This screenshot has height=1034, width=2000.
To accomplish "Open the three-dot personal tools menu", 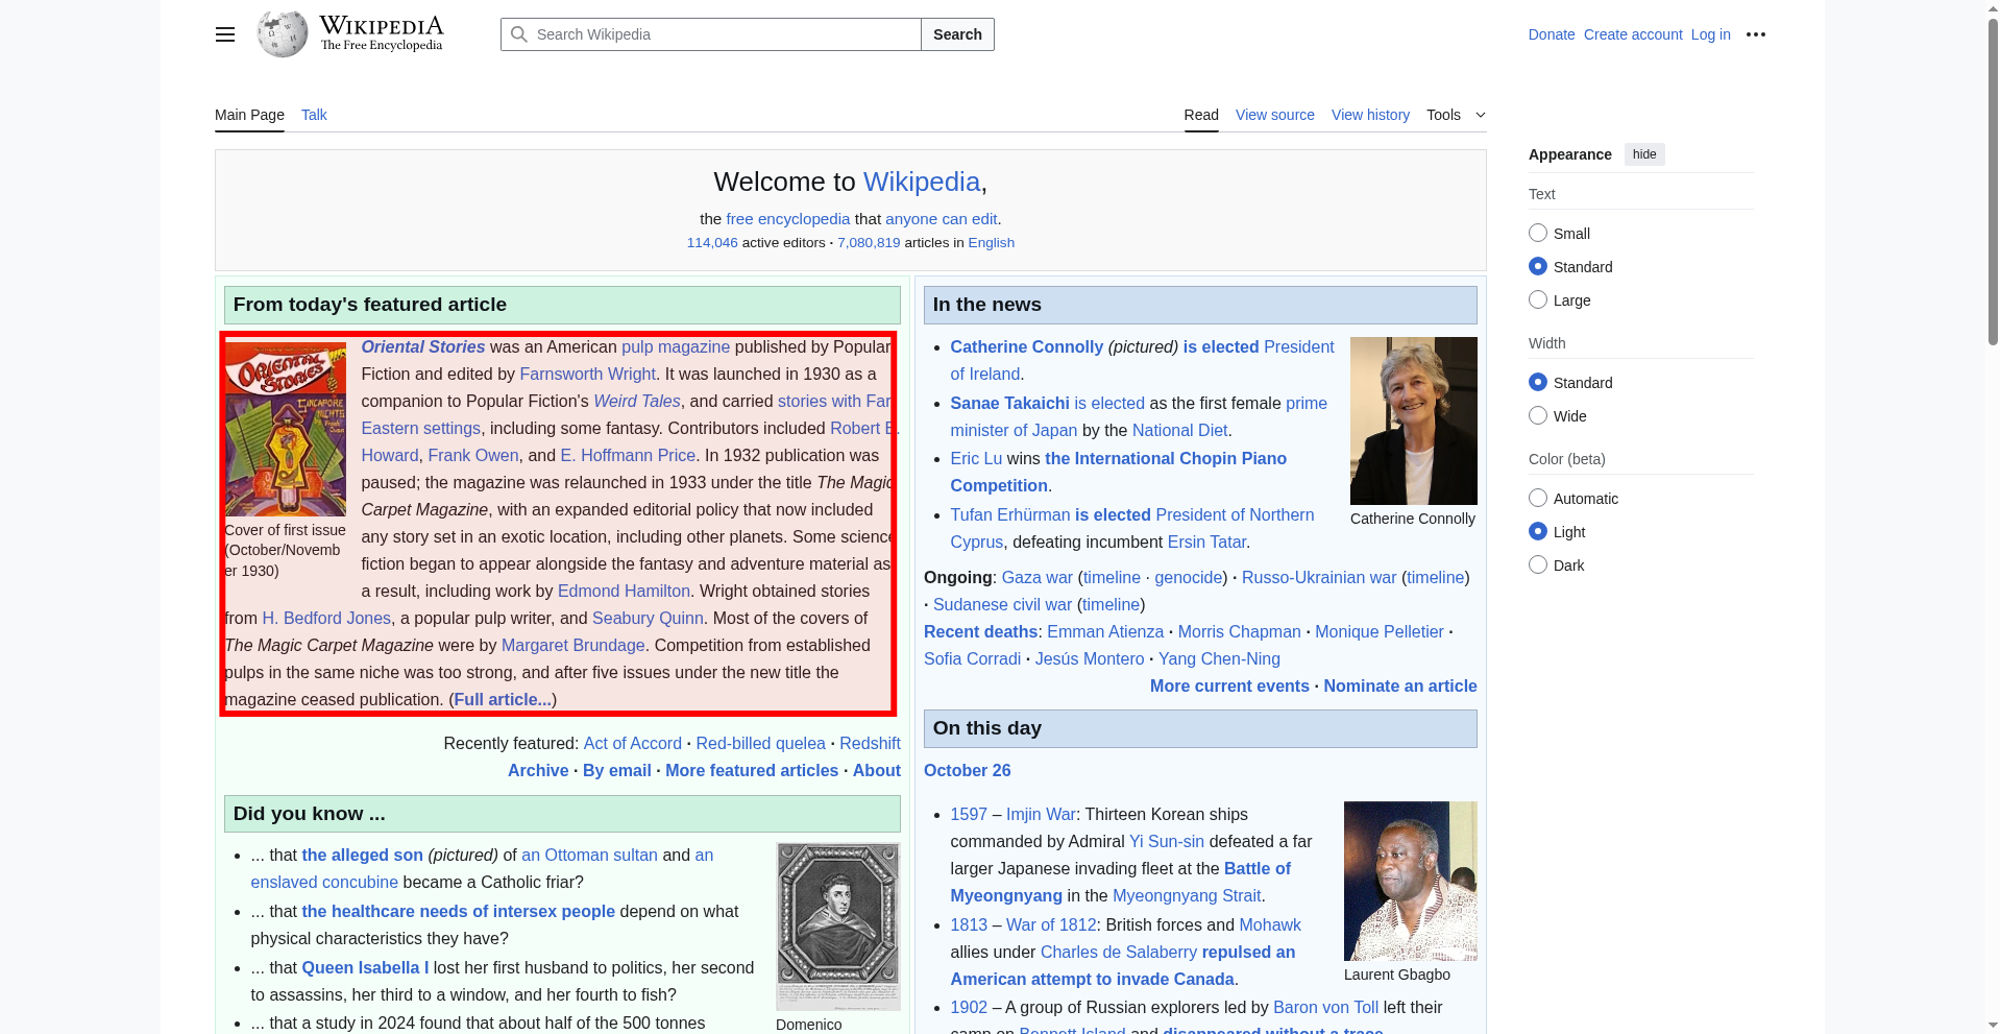I will (x=1755, y=34).
